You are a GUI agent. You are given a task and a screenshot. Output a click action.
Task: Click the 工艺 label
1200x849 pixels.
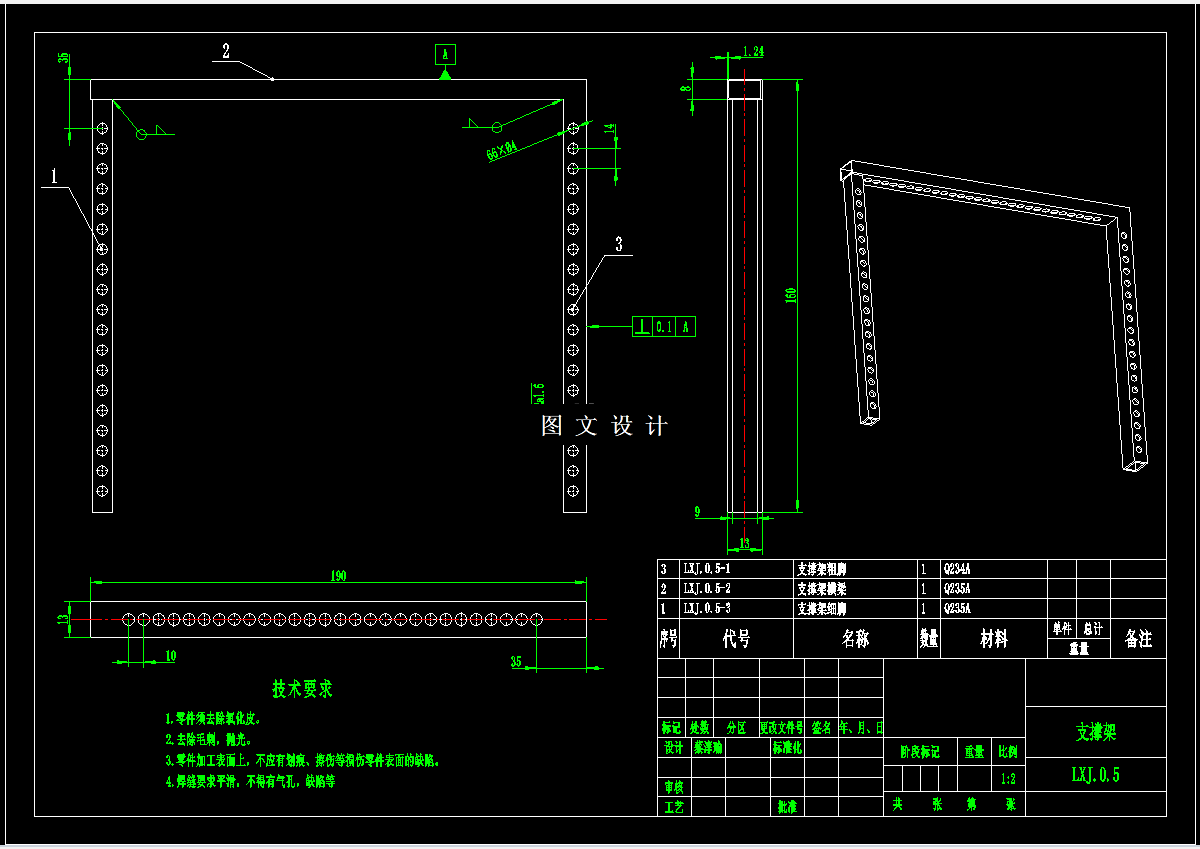click(x=674, y=806)
